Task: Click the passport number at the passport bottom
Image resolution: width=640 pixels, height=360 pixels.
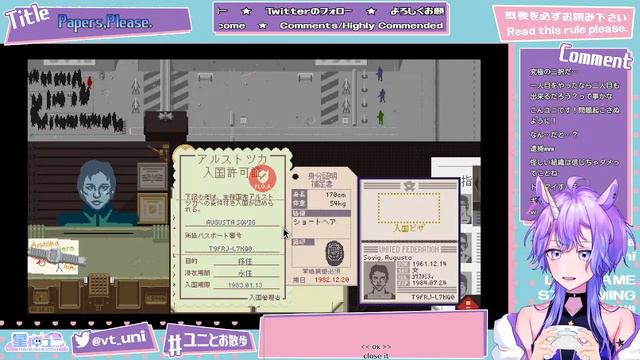Action: [433, 298]
